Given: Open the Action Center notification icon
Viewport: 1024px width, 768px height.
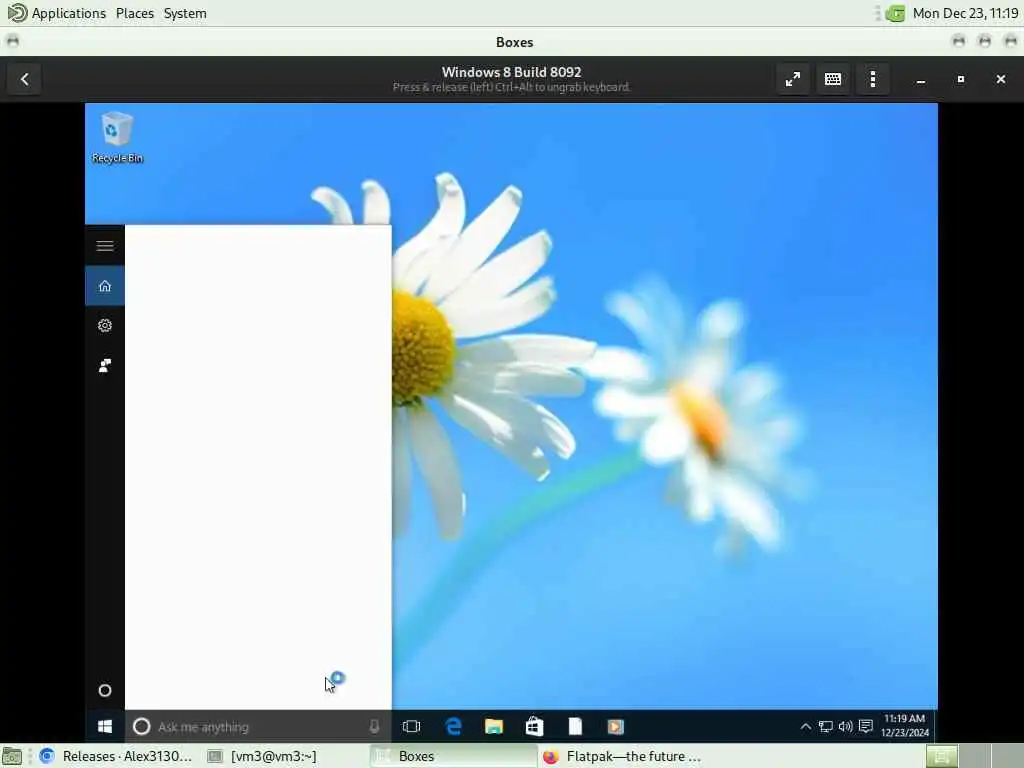Looking at the screenshot, I should click(x=866, y=726).
